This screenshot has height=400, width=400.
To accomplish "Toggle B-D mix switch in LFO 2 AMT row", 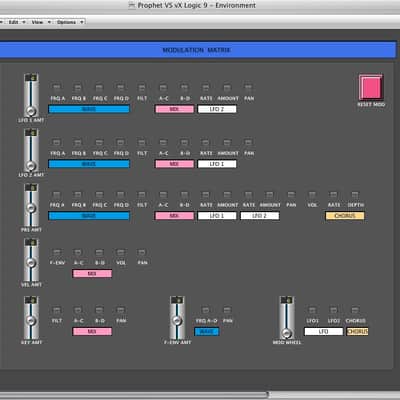I will point(184,143).
